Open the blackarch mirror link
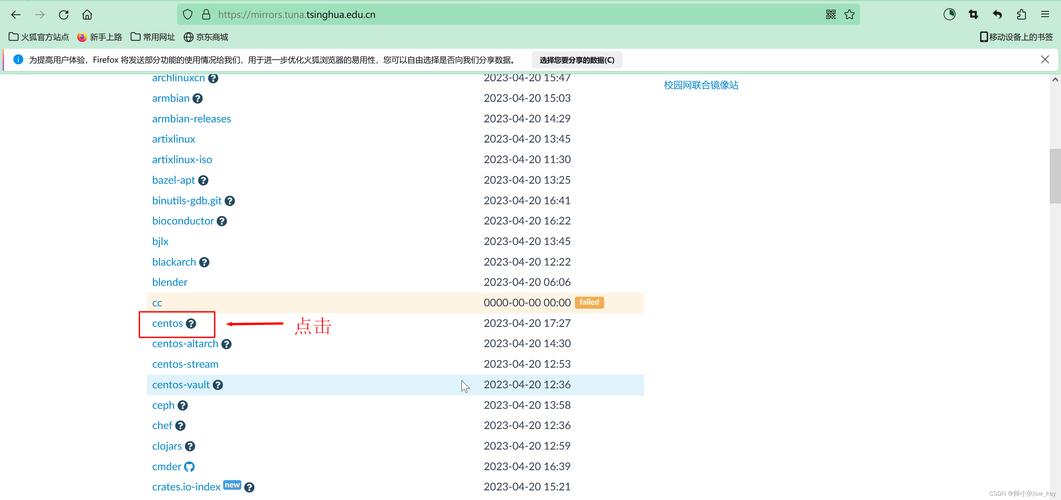 [x=174, y=262]
